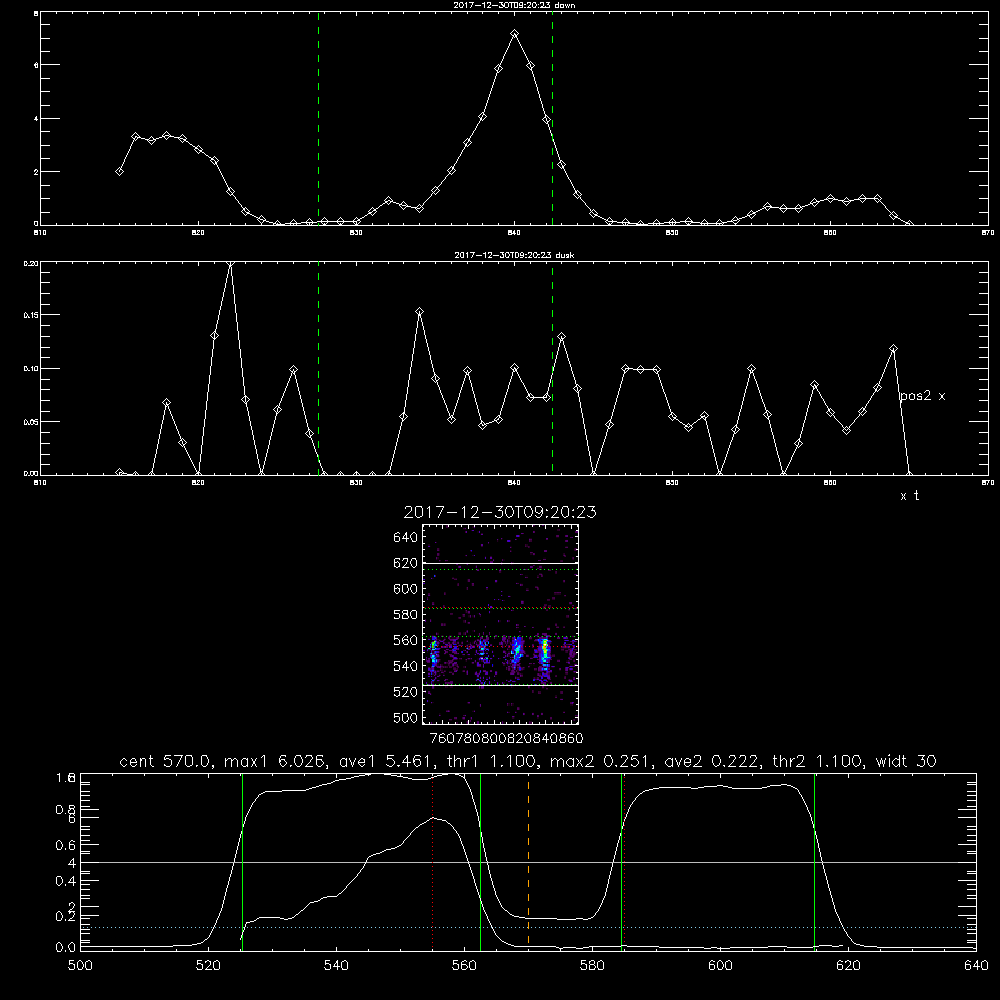1000x1000 pixels.
Task: Click the first diamond marker of dawn curve
Action: tap(119, 172)
